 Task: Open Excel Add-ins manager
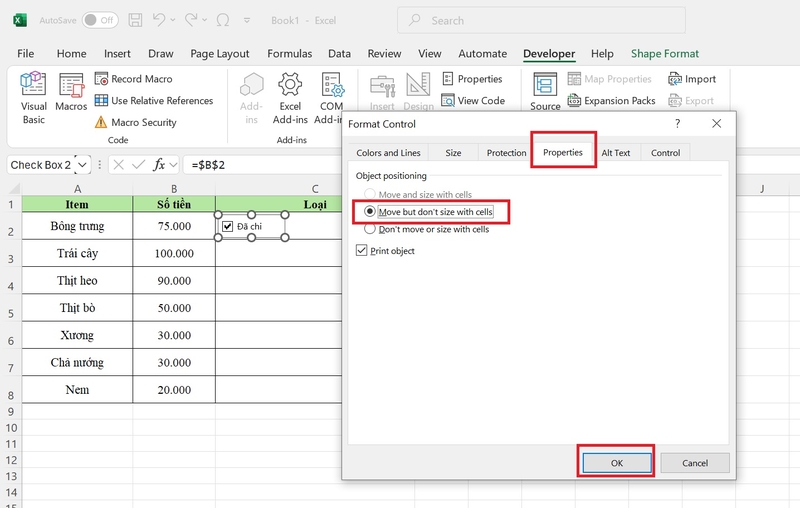(x=290, y=98)
